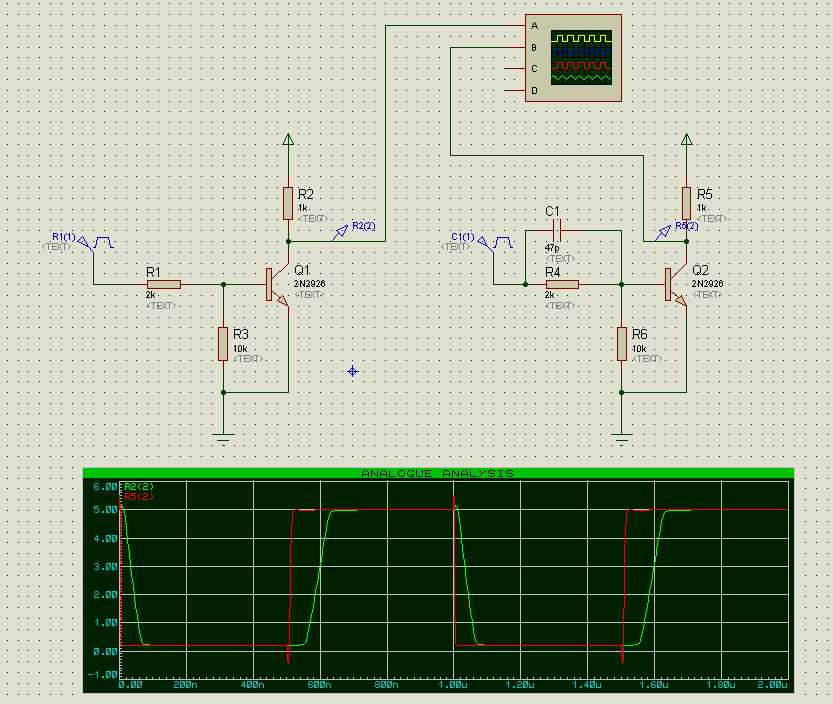Viewport: 833px width, 704px height.
Task: Click the R2(2) voltage probe marker
Action: pyautogui.click(x=340, y=233)
